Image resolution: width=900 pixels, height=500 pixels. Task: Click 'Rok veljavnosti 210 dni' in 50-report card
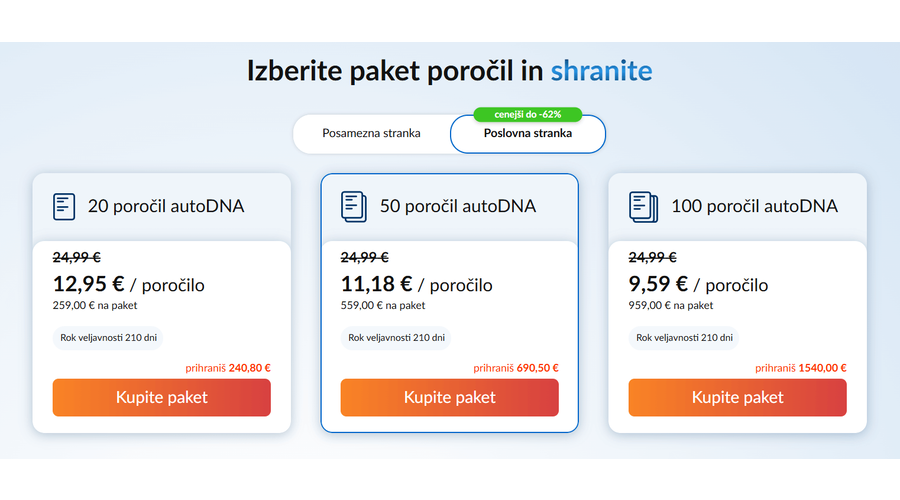coord(397,337)
